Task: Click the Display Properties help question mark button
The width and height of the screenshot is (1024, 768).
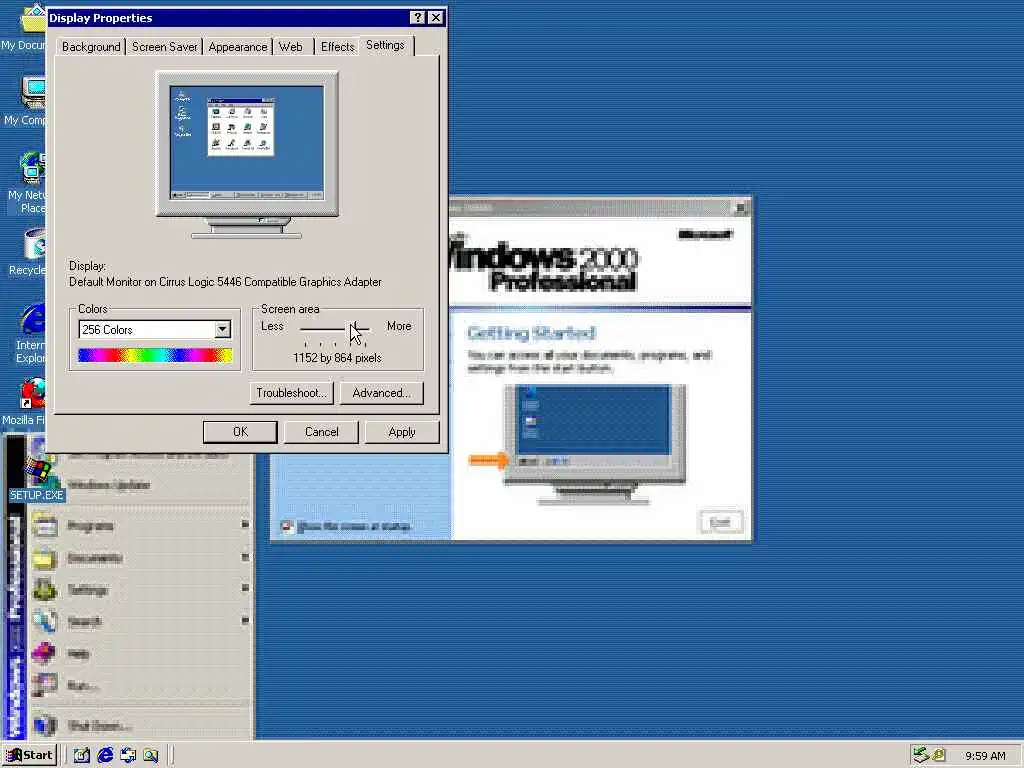Action: [x=418, y=18]
